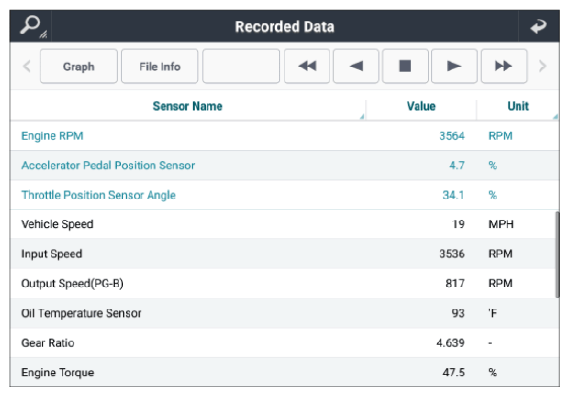The width and height of the screenshot is (569, 396).
Task: Open the search magnifier icon
Action: point(32,26)
